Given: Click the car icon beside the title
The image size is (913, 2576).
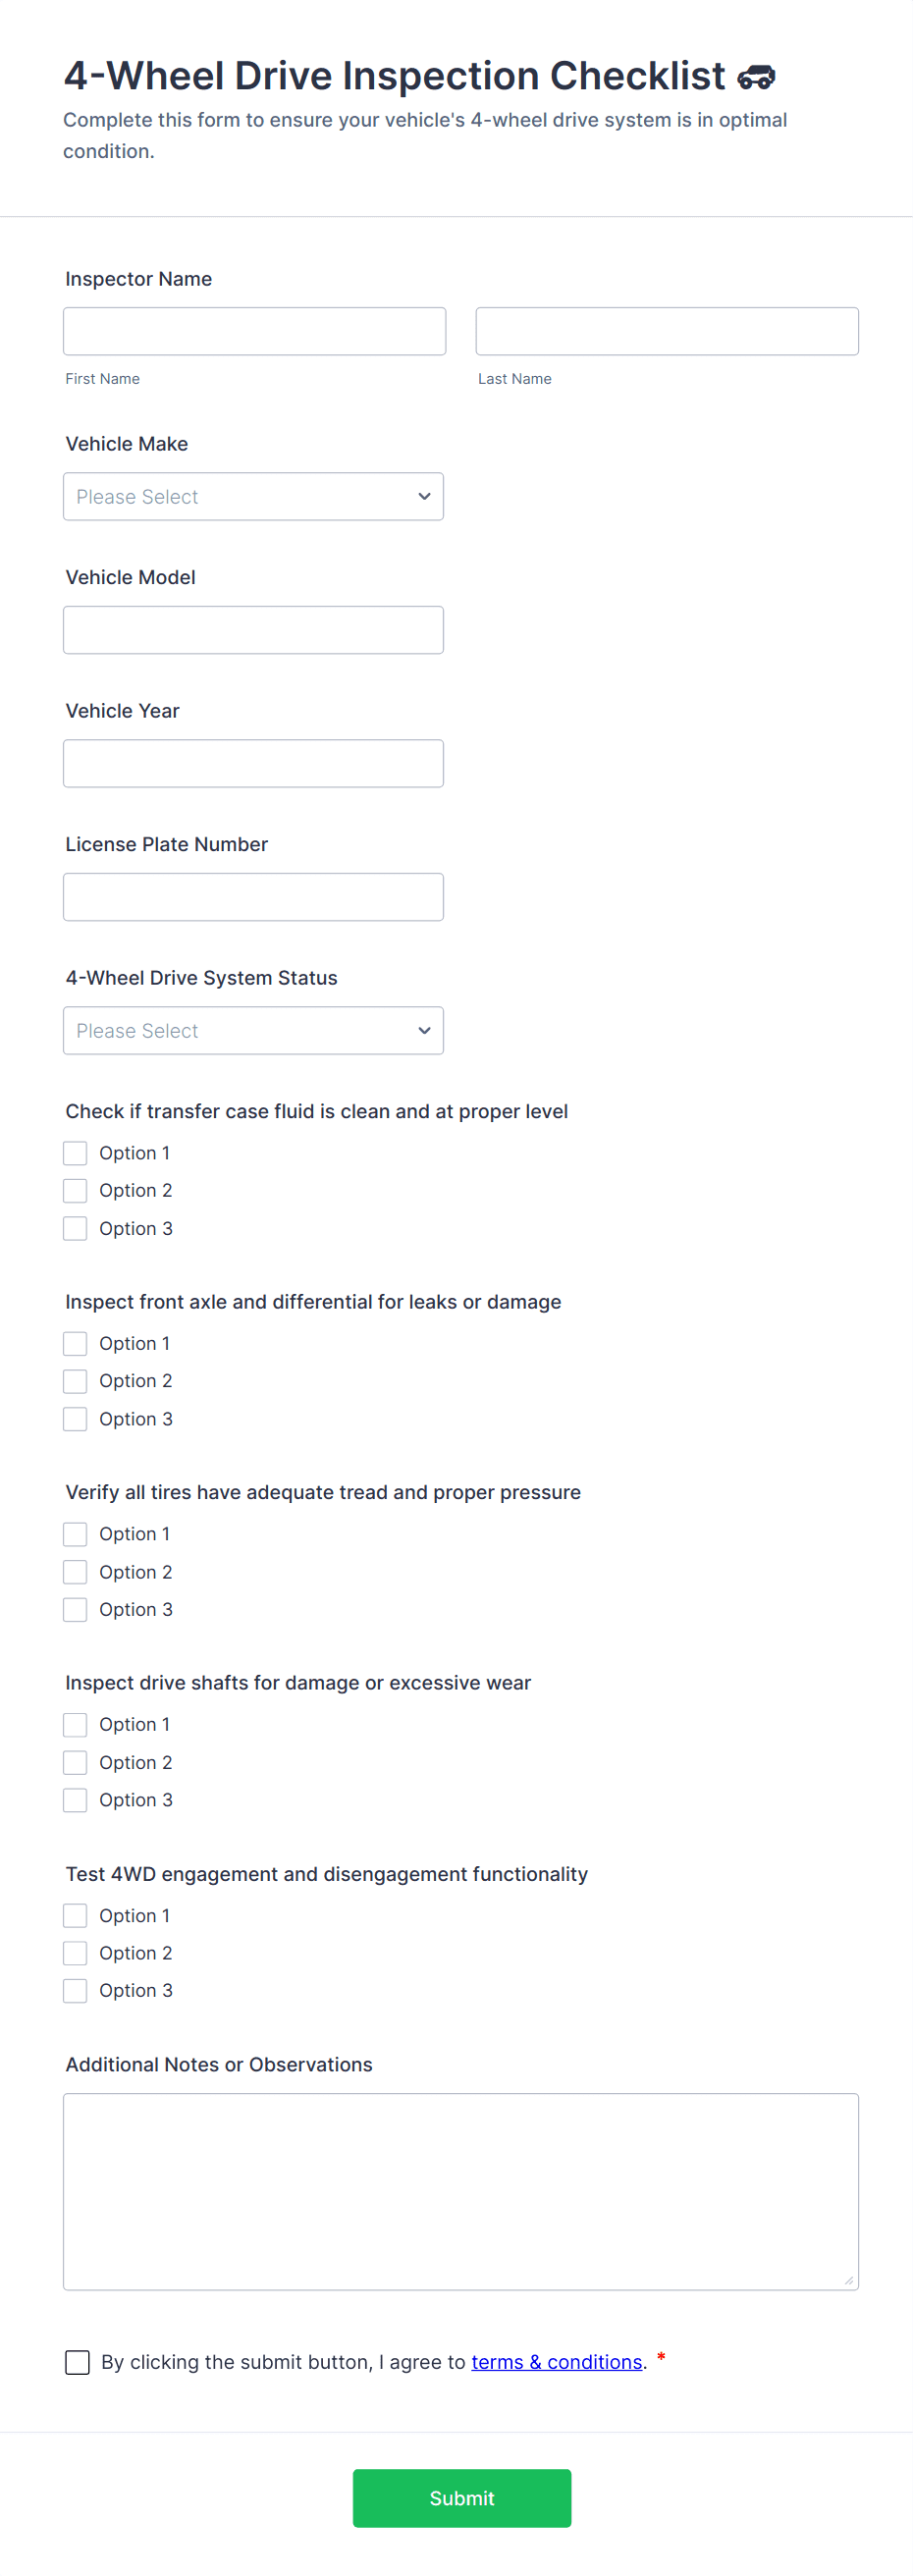Looking at the screenshot, I should click(756, 77).
